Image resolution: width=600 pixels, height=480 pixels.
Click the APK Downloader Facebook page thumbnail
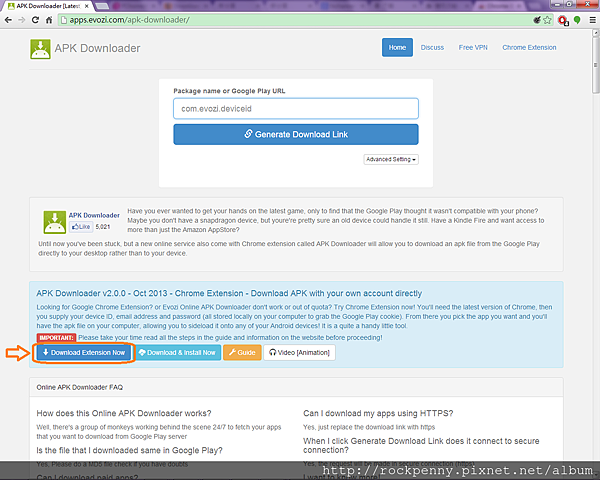tap(55, 222)
